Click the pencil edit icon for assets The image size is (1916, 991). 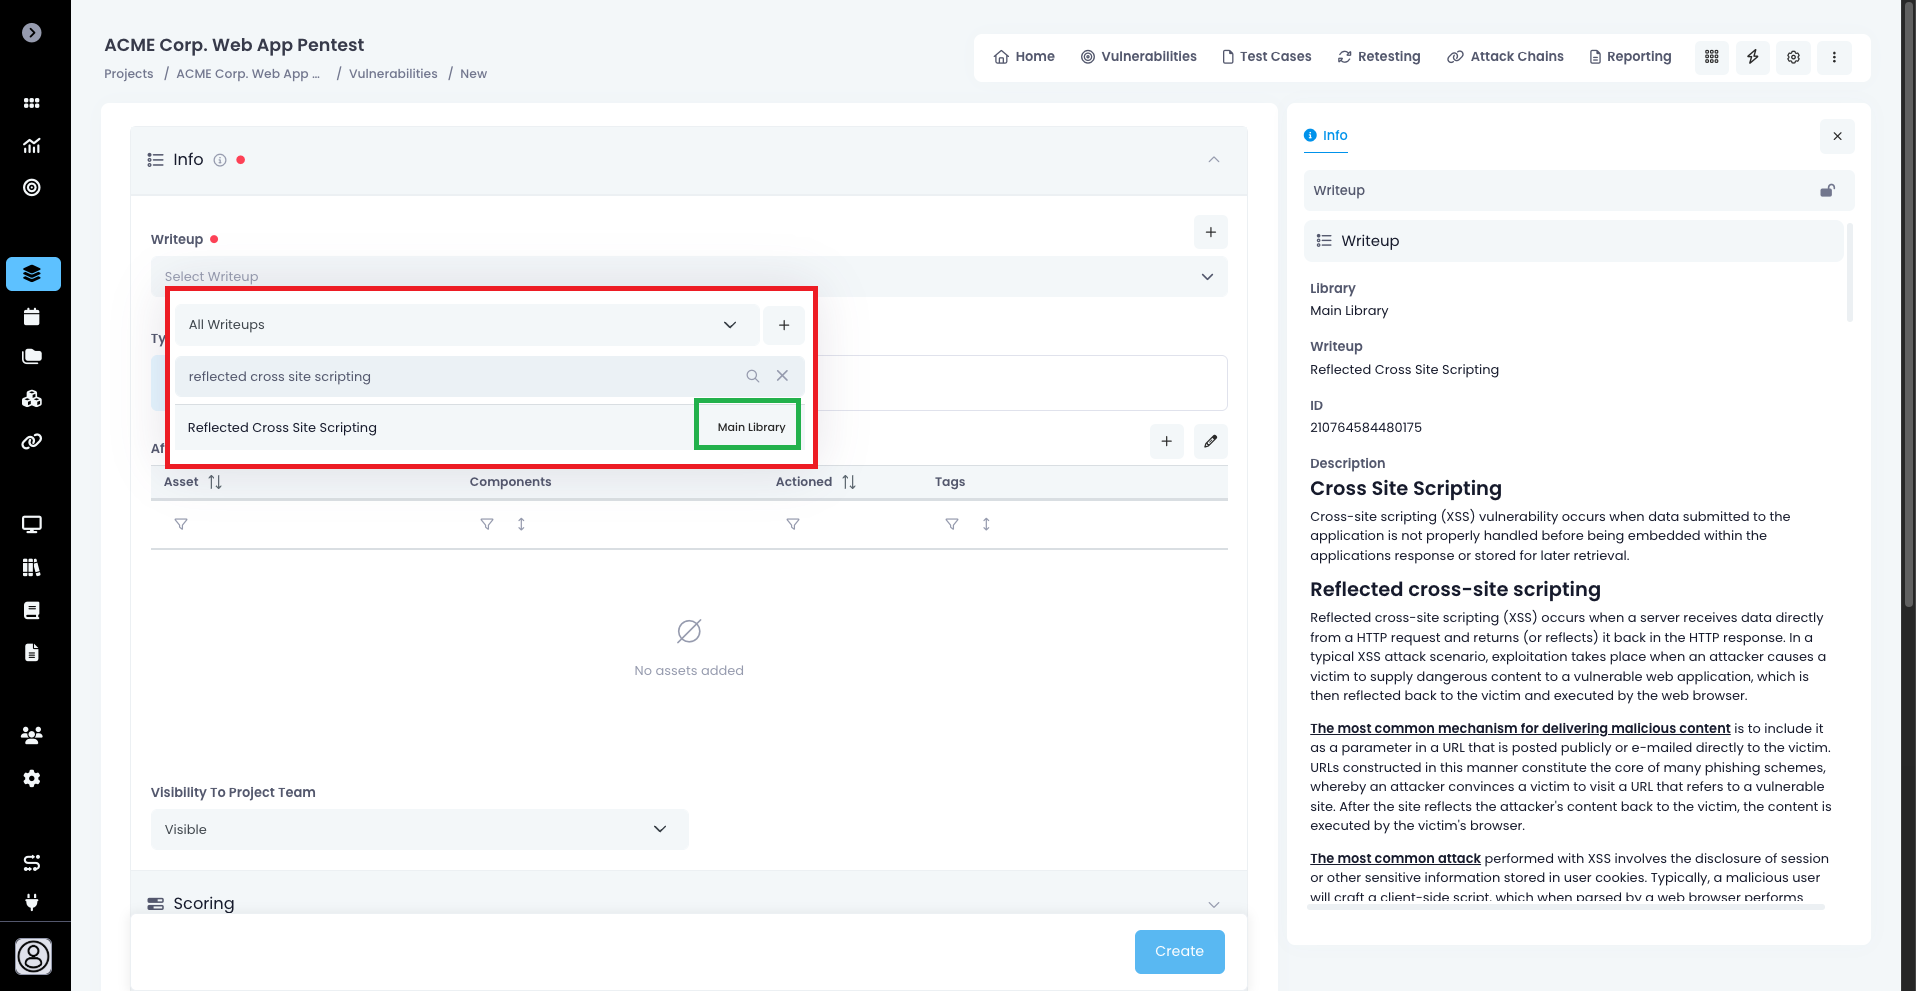tap(1210, 441)
